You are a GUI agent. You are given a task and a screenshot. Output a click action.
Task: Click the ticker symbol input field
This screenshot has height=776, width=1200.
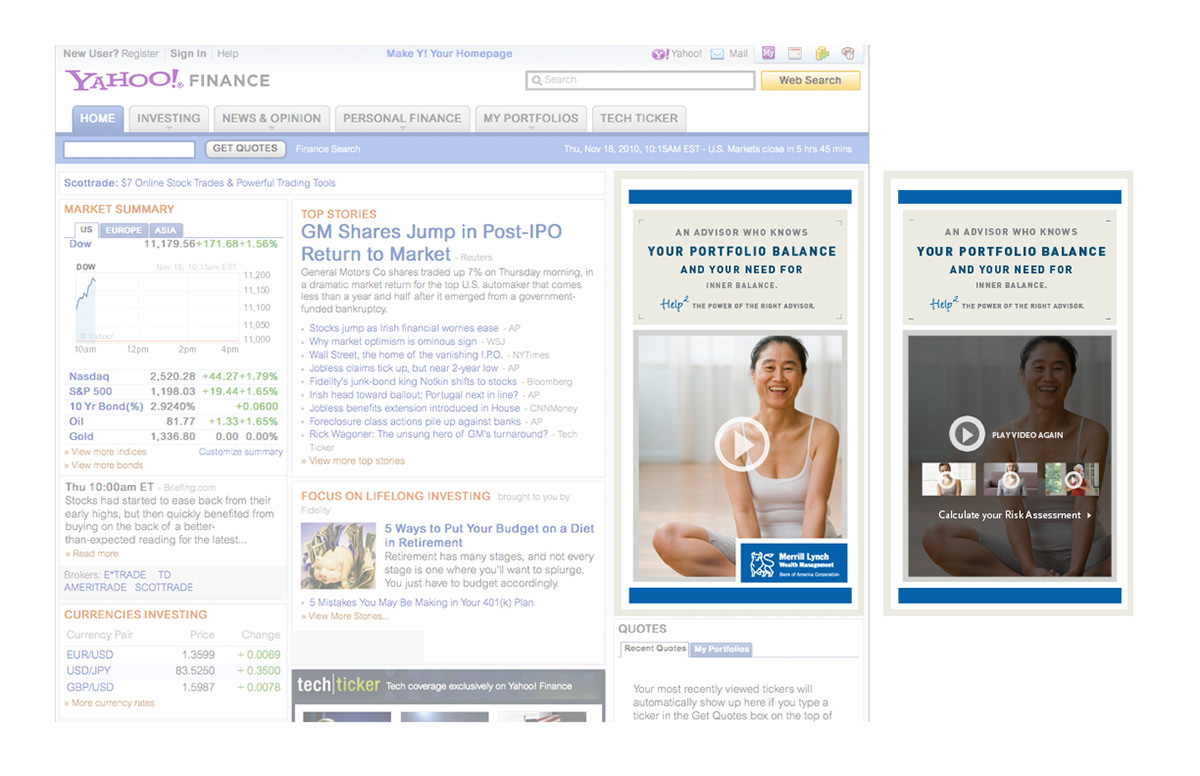coord(129,149)
